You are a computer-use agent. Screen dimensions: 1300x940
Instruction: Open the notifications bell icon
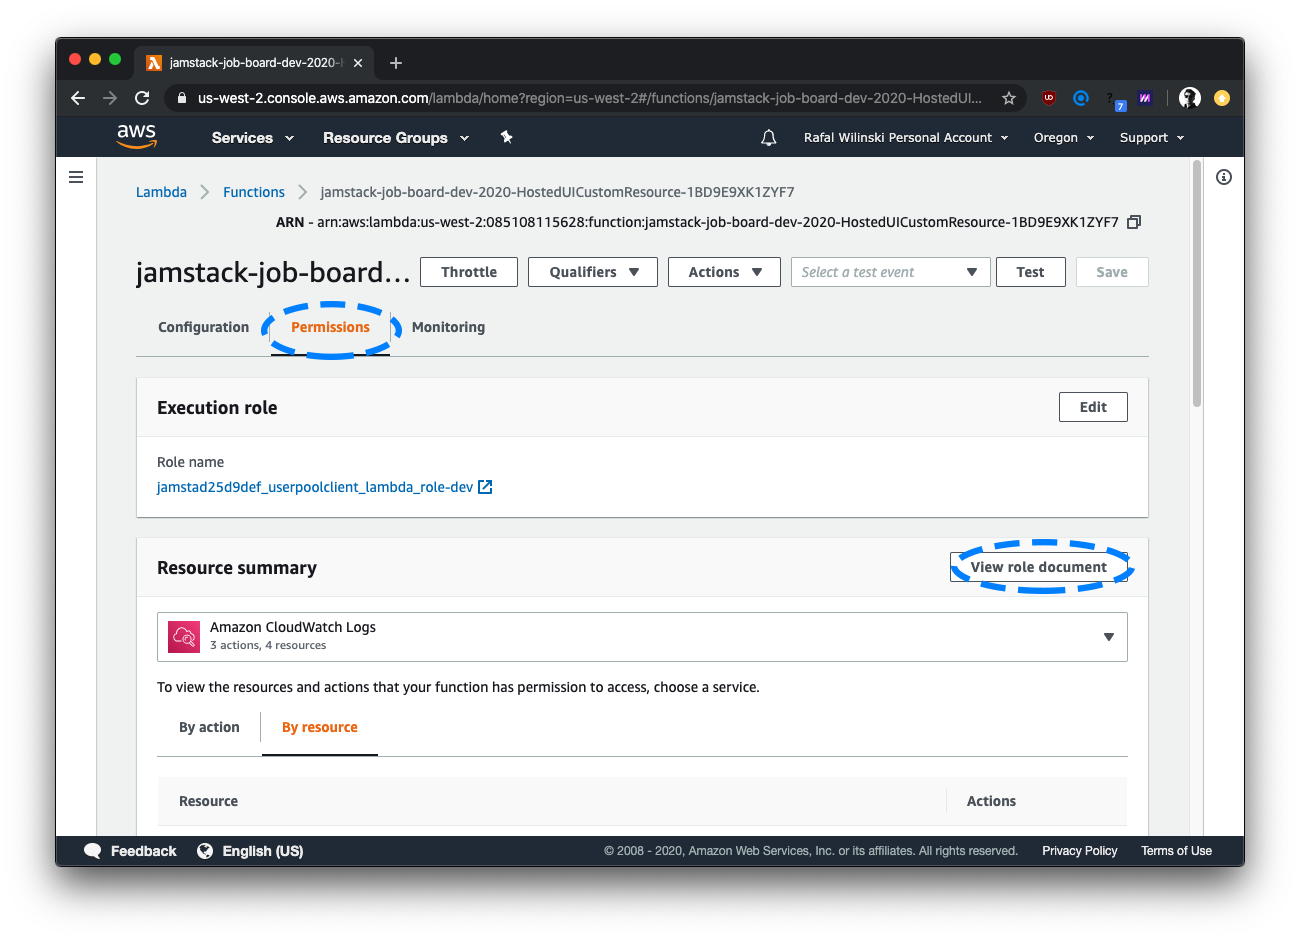769,138
